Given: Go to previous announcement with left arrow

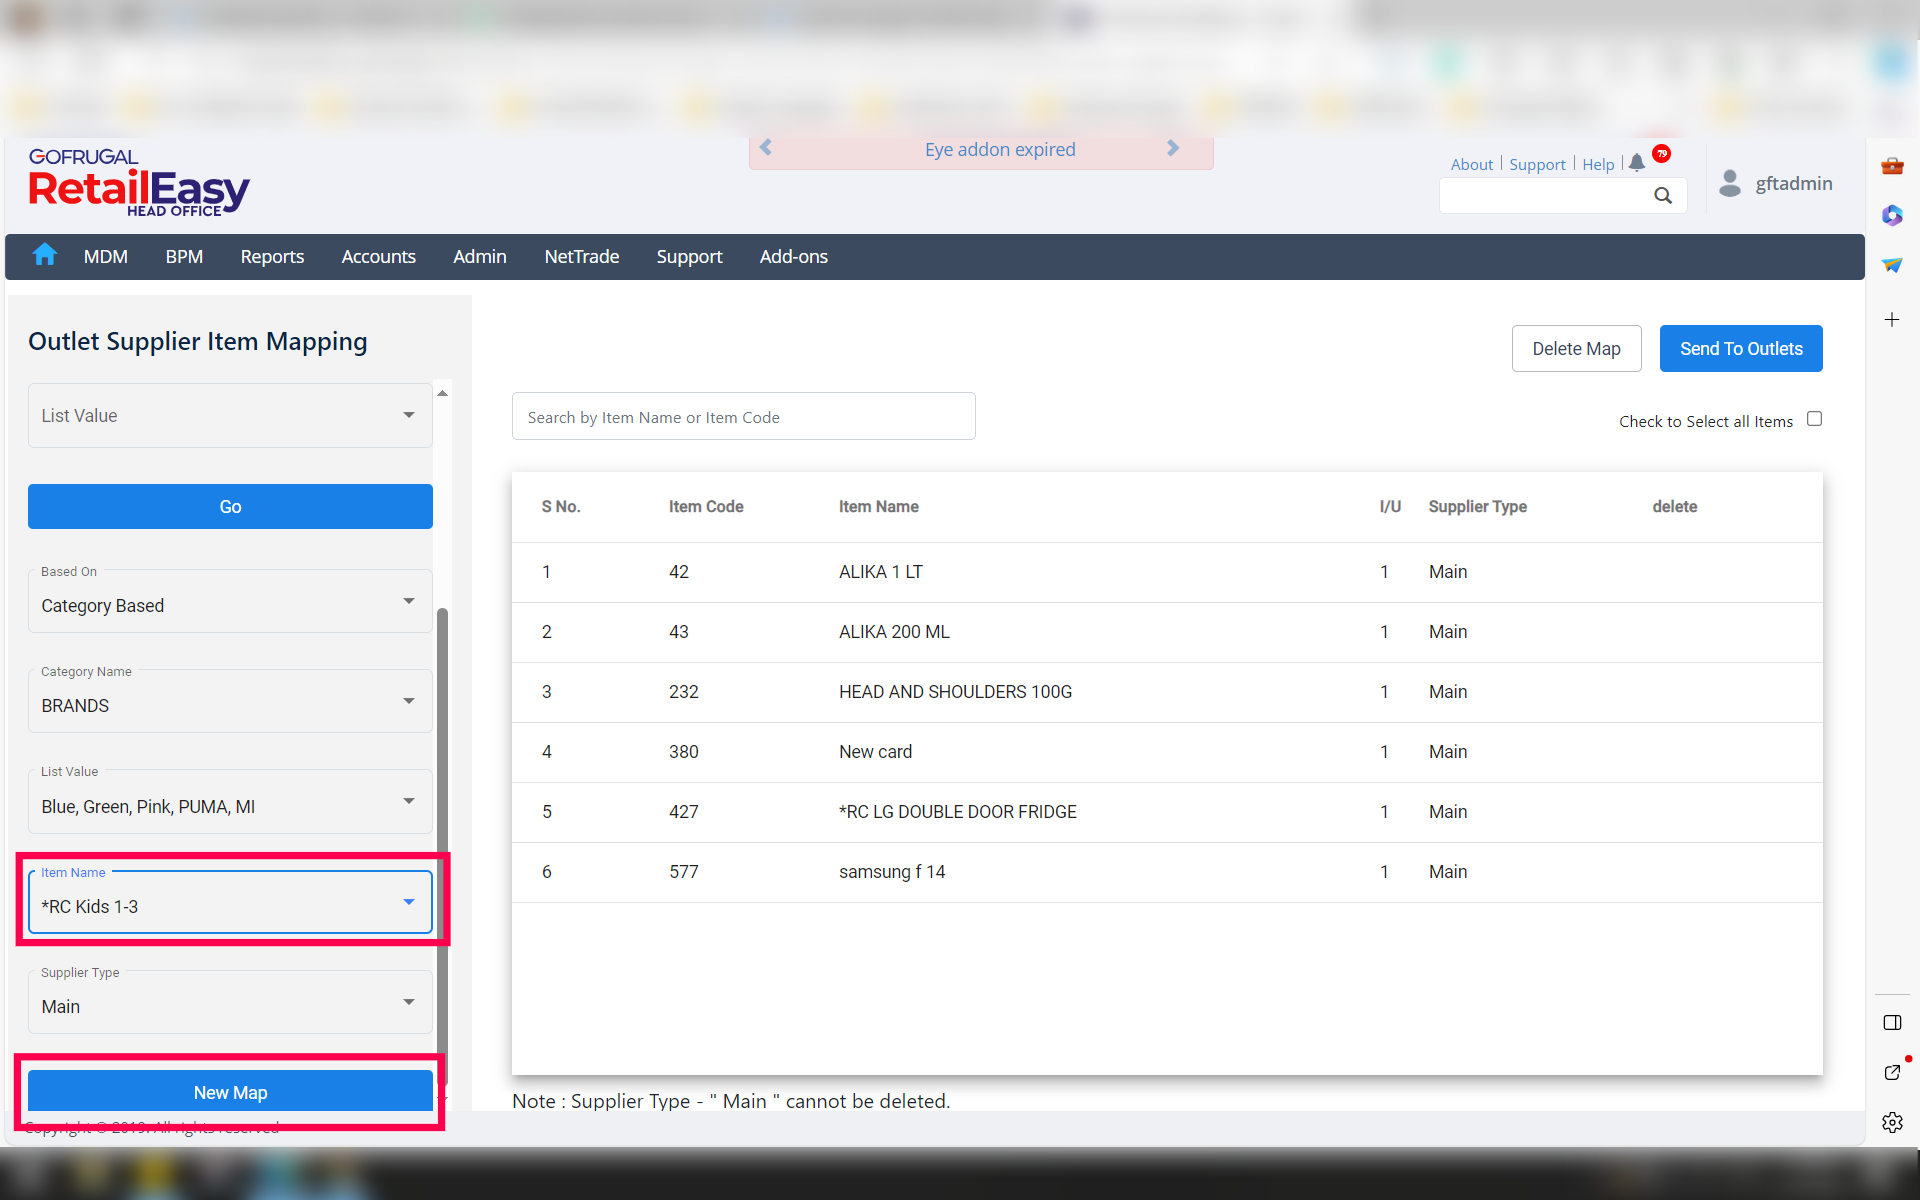Looking at the screenshot, I should point(766,148).
